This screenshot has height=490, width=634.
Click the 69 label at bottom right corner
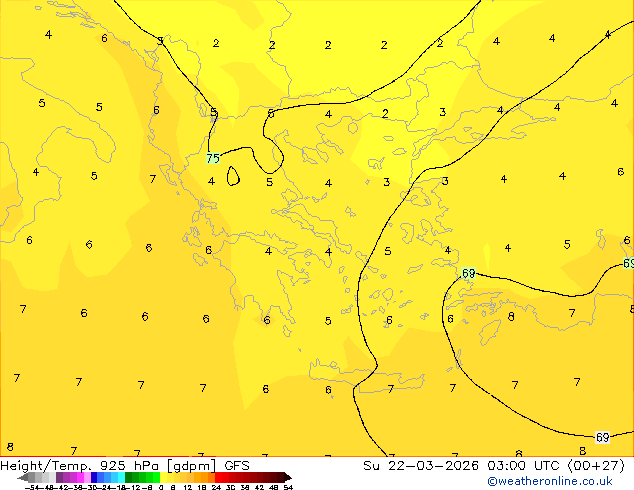(602, 437)
